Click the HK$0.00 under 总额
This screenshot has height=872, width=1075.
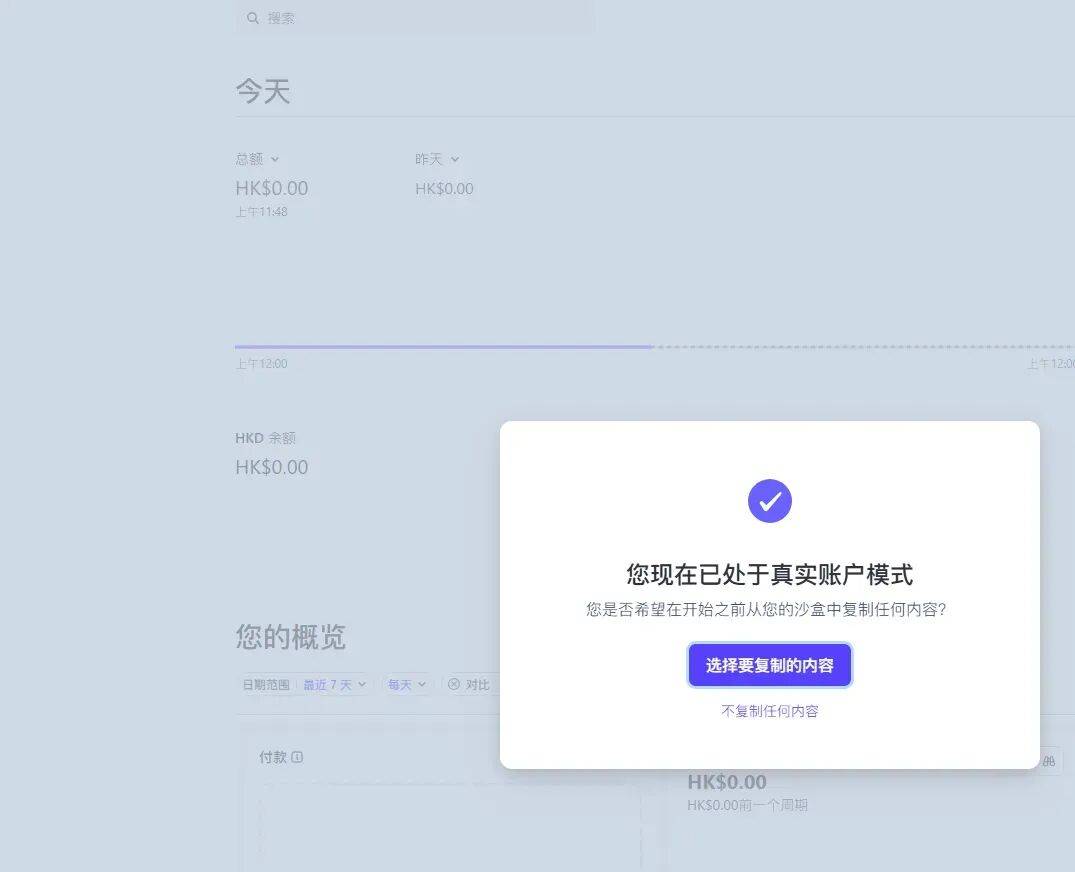pyautogui.click(x=271, y=188)
